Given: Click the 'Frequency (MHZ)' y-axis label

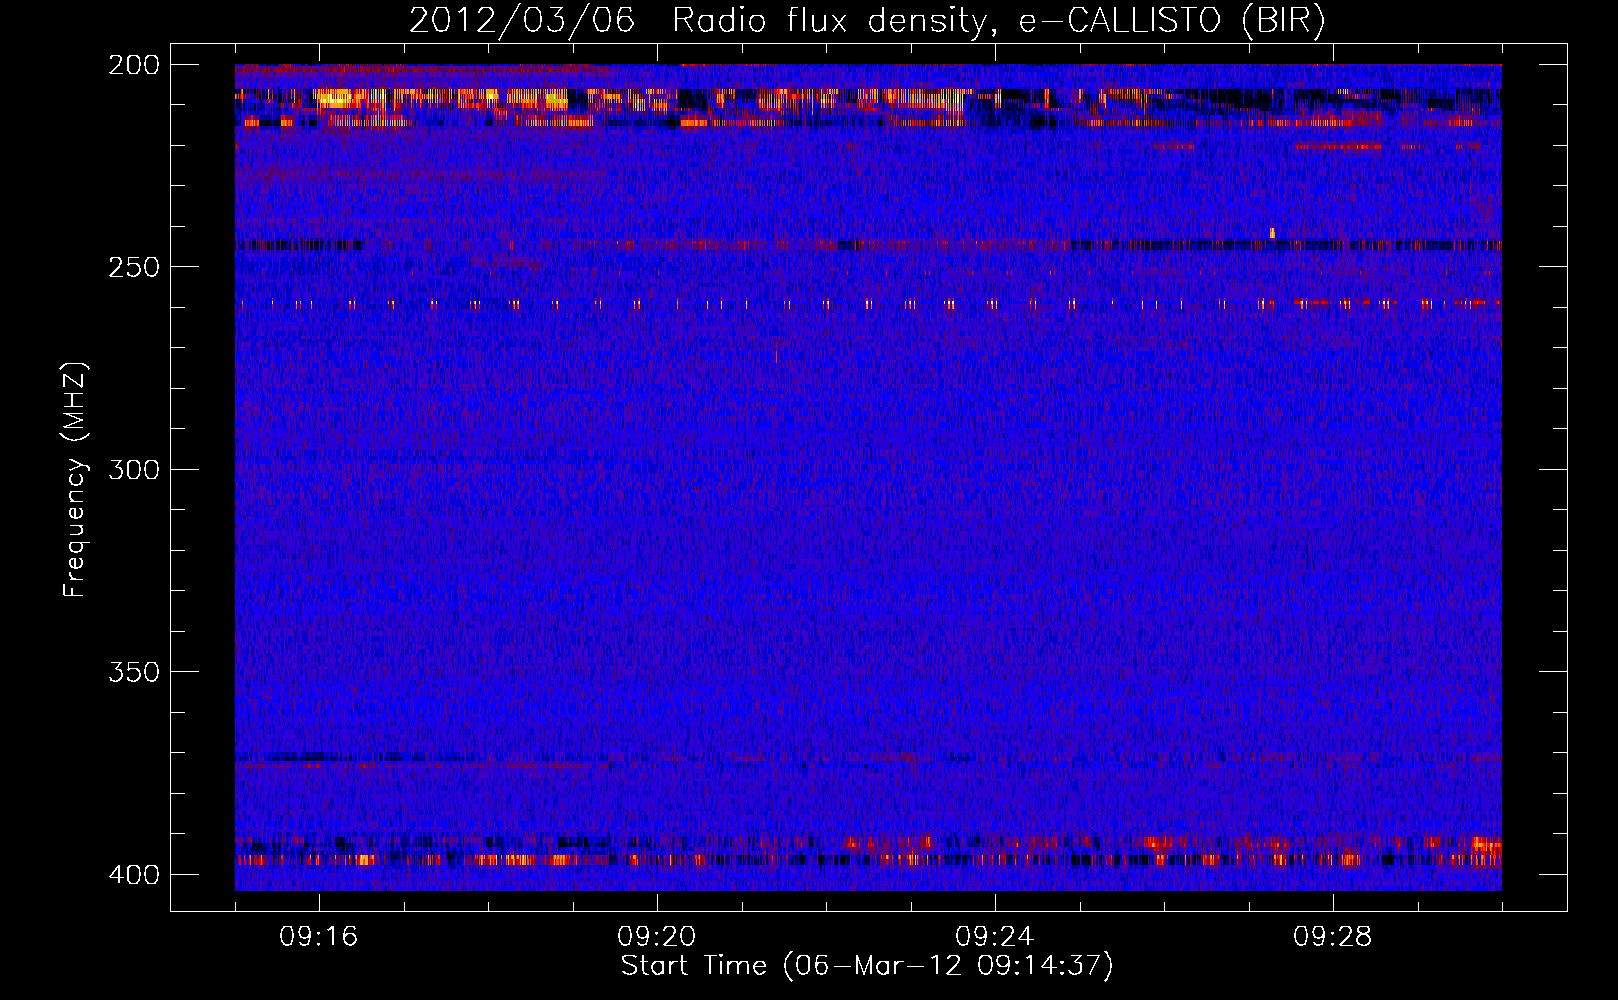Looking at the screenshot, I should (x=76, y=480).
